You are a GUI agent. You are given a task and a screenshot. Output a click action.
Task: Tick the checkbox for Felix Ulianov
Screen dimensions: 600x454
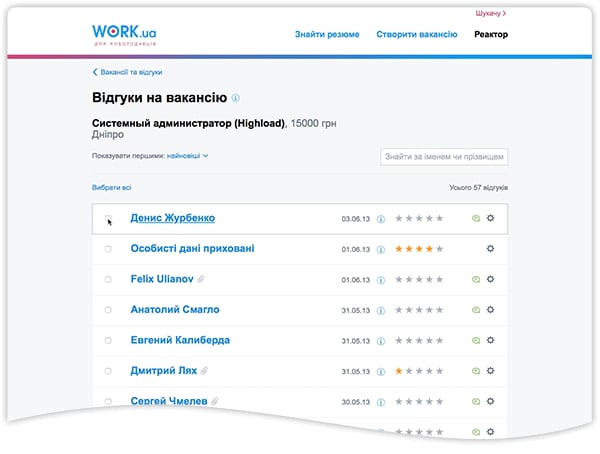pyautogui.click(x=108, y=279)
